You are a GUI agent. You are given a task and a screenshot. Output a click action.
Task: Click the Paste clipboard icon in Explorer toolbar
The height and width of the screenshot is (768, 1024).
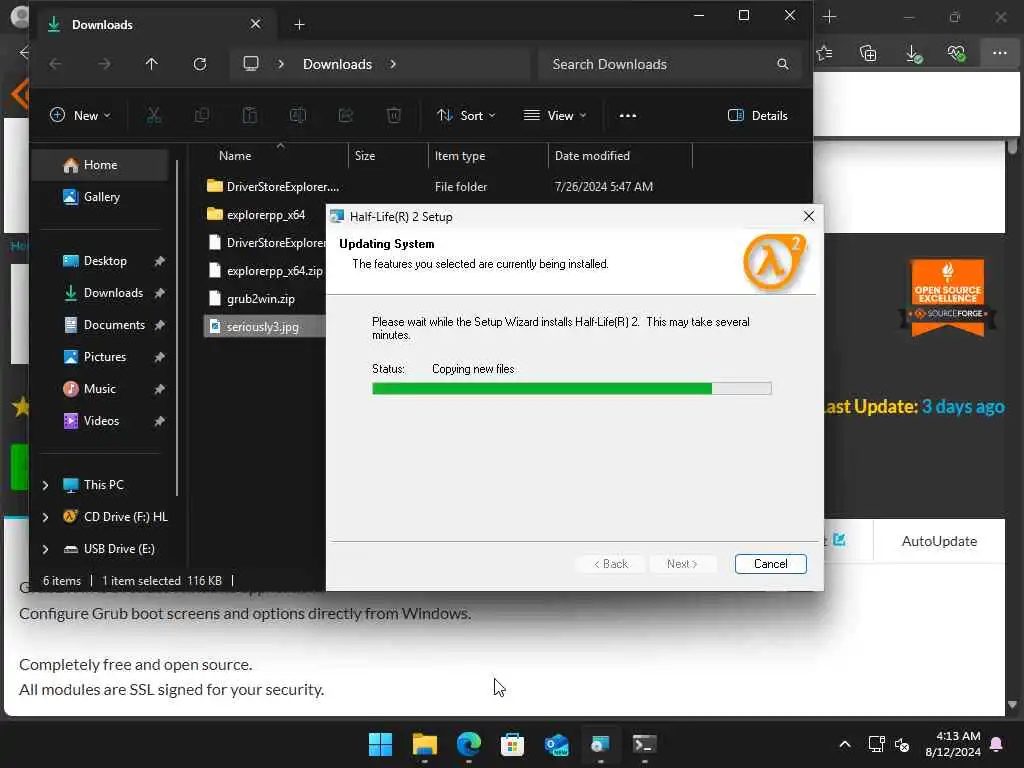pos(249,116)
